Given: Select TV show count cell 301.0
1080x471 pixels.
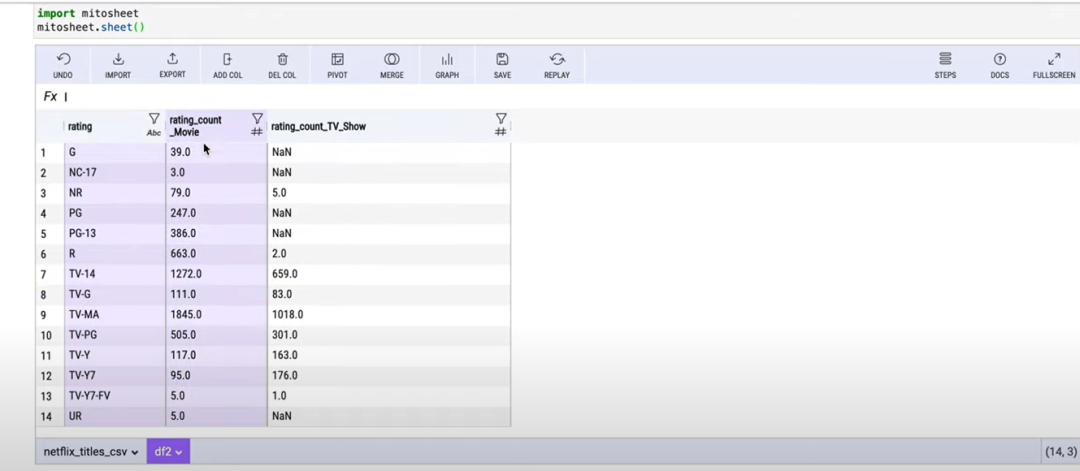Looking at the screenshot, I should (x=389, y=335).
